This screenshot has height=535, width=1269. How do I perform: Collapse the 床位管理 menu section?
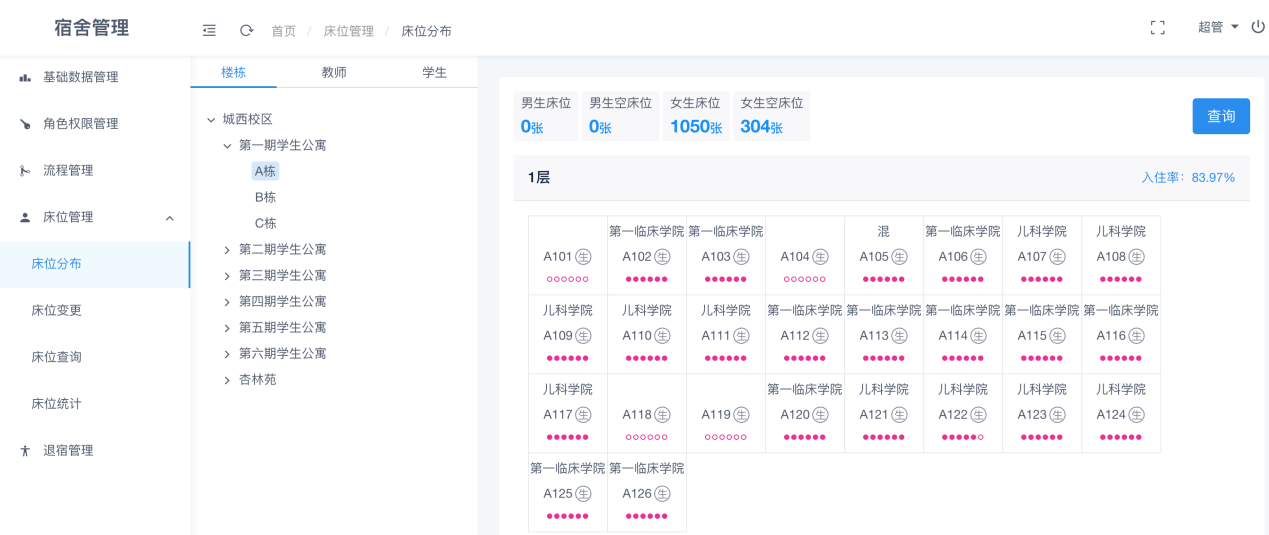coord(169,218)
